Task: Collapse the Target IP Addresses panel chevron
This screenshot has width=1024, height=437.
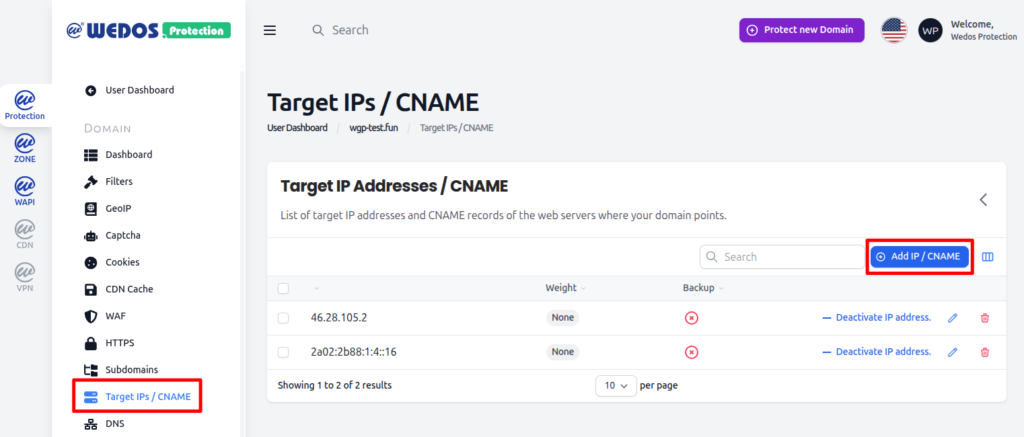Action: (983, 199)
